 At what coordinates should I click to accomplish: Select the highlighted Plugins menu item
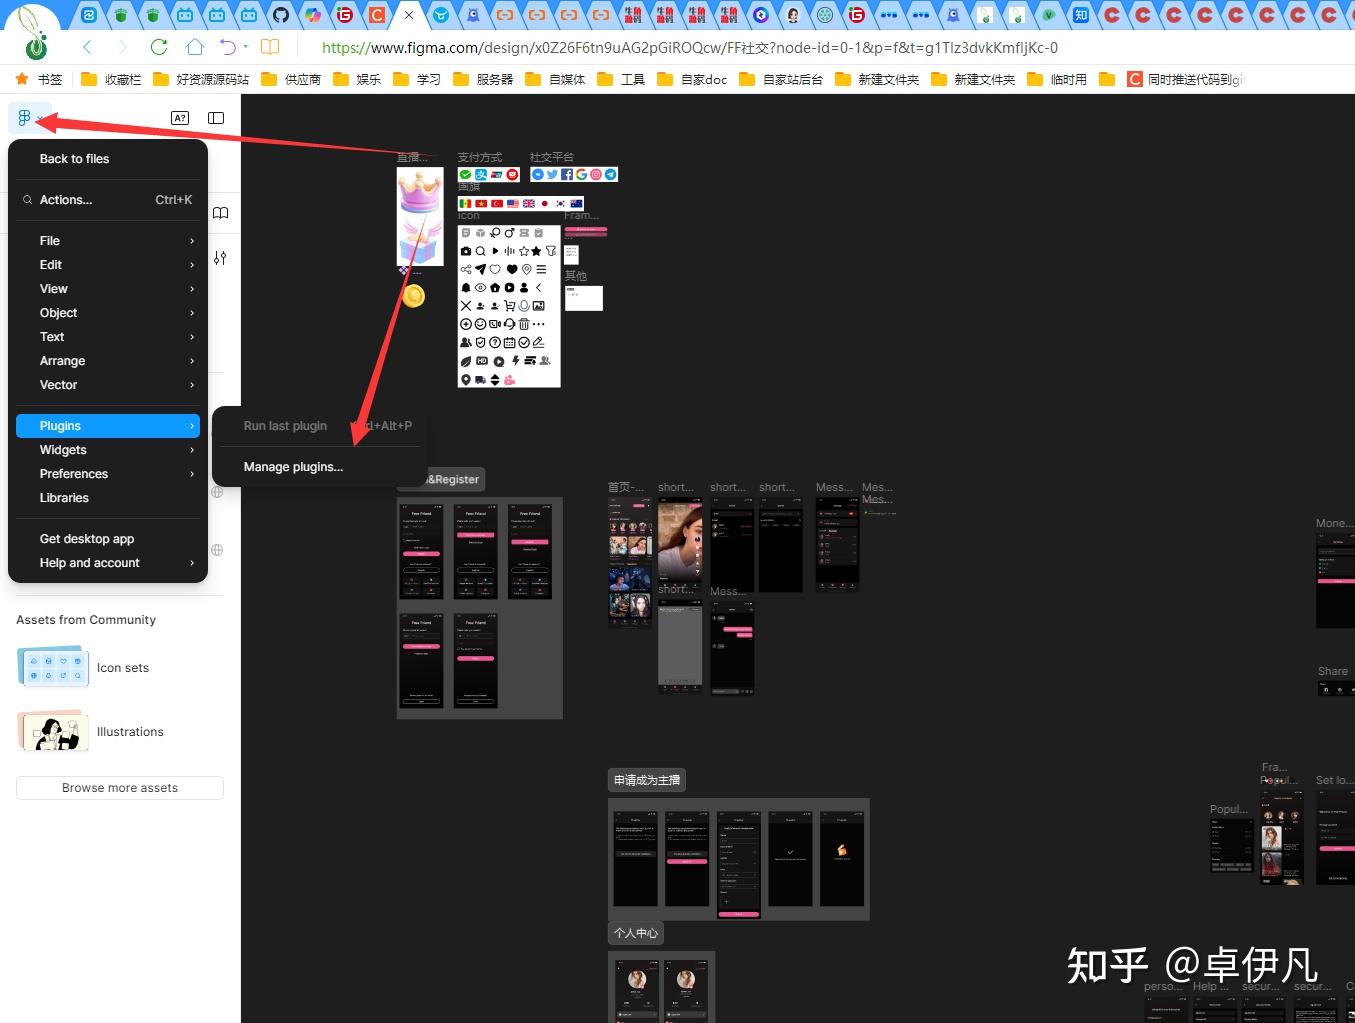pos(108,426)
